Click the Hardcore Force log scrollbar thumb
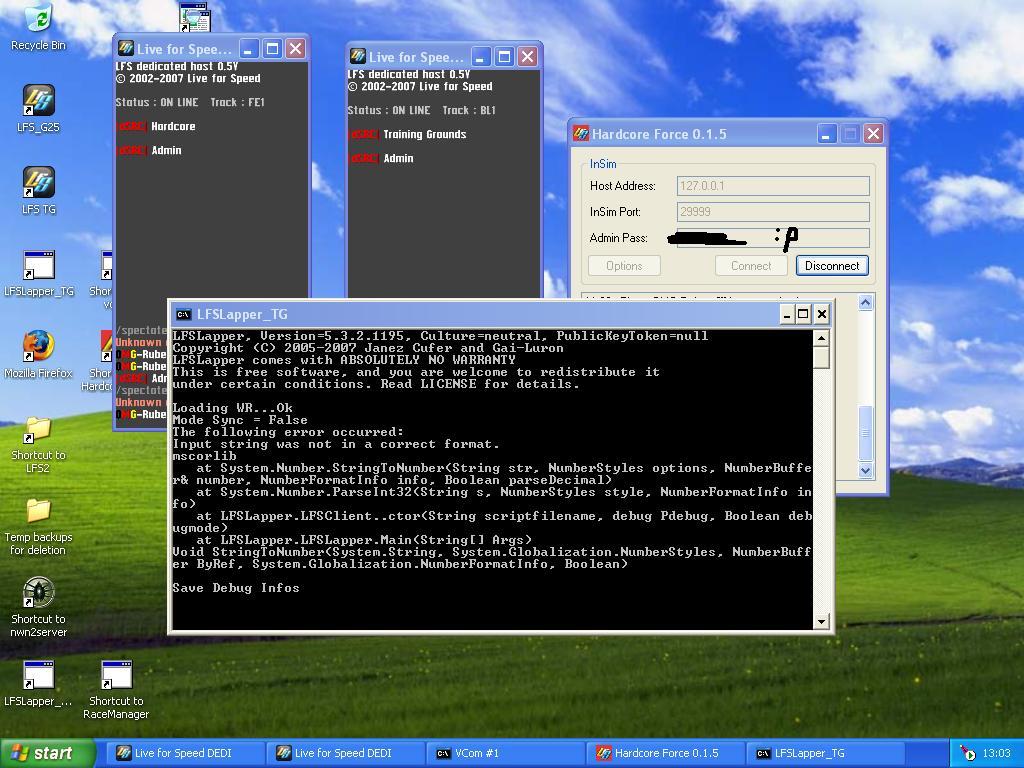 tap(865, 433)
